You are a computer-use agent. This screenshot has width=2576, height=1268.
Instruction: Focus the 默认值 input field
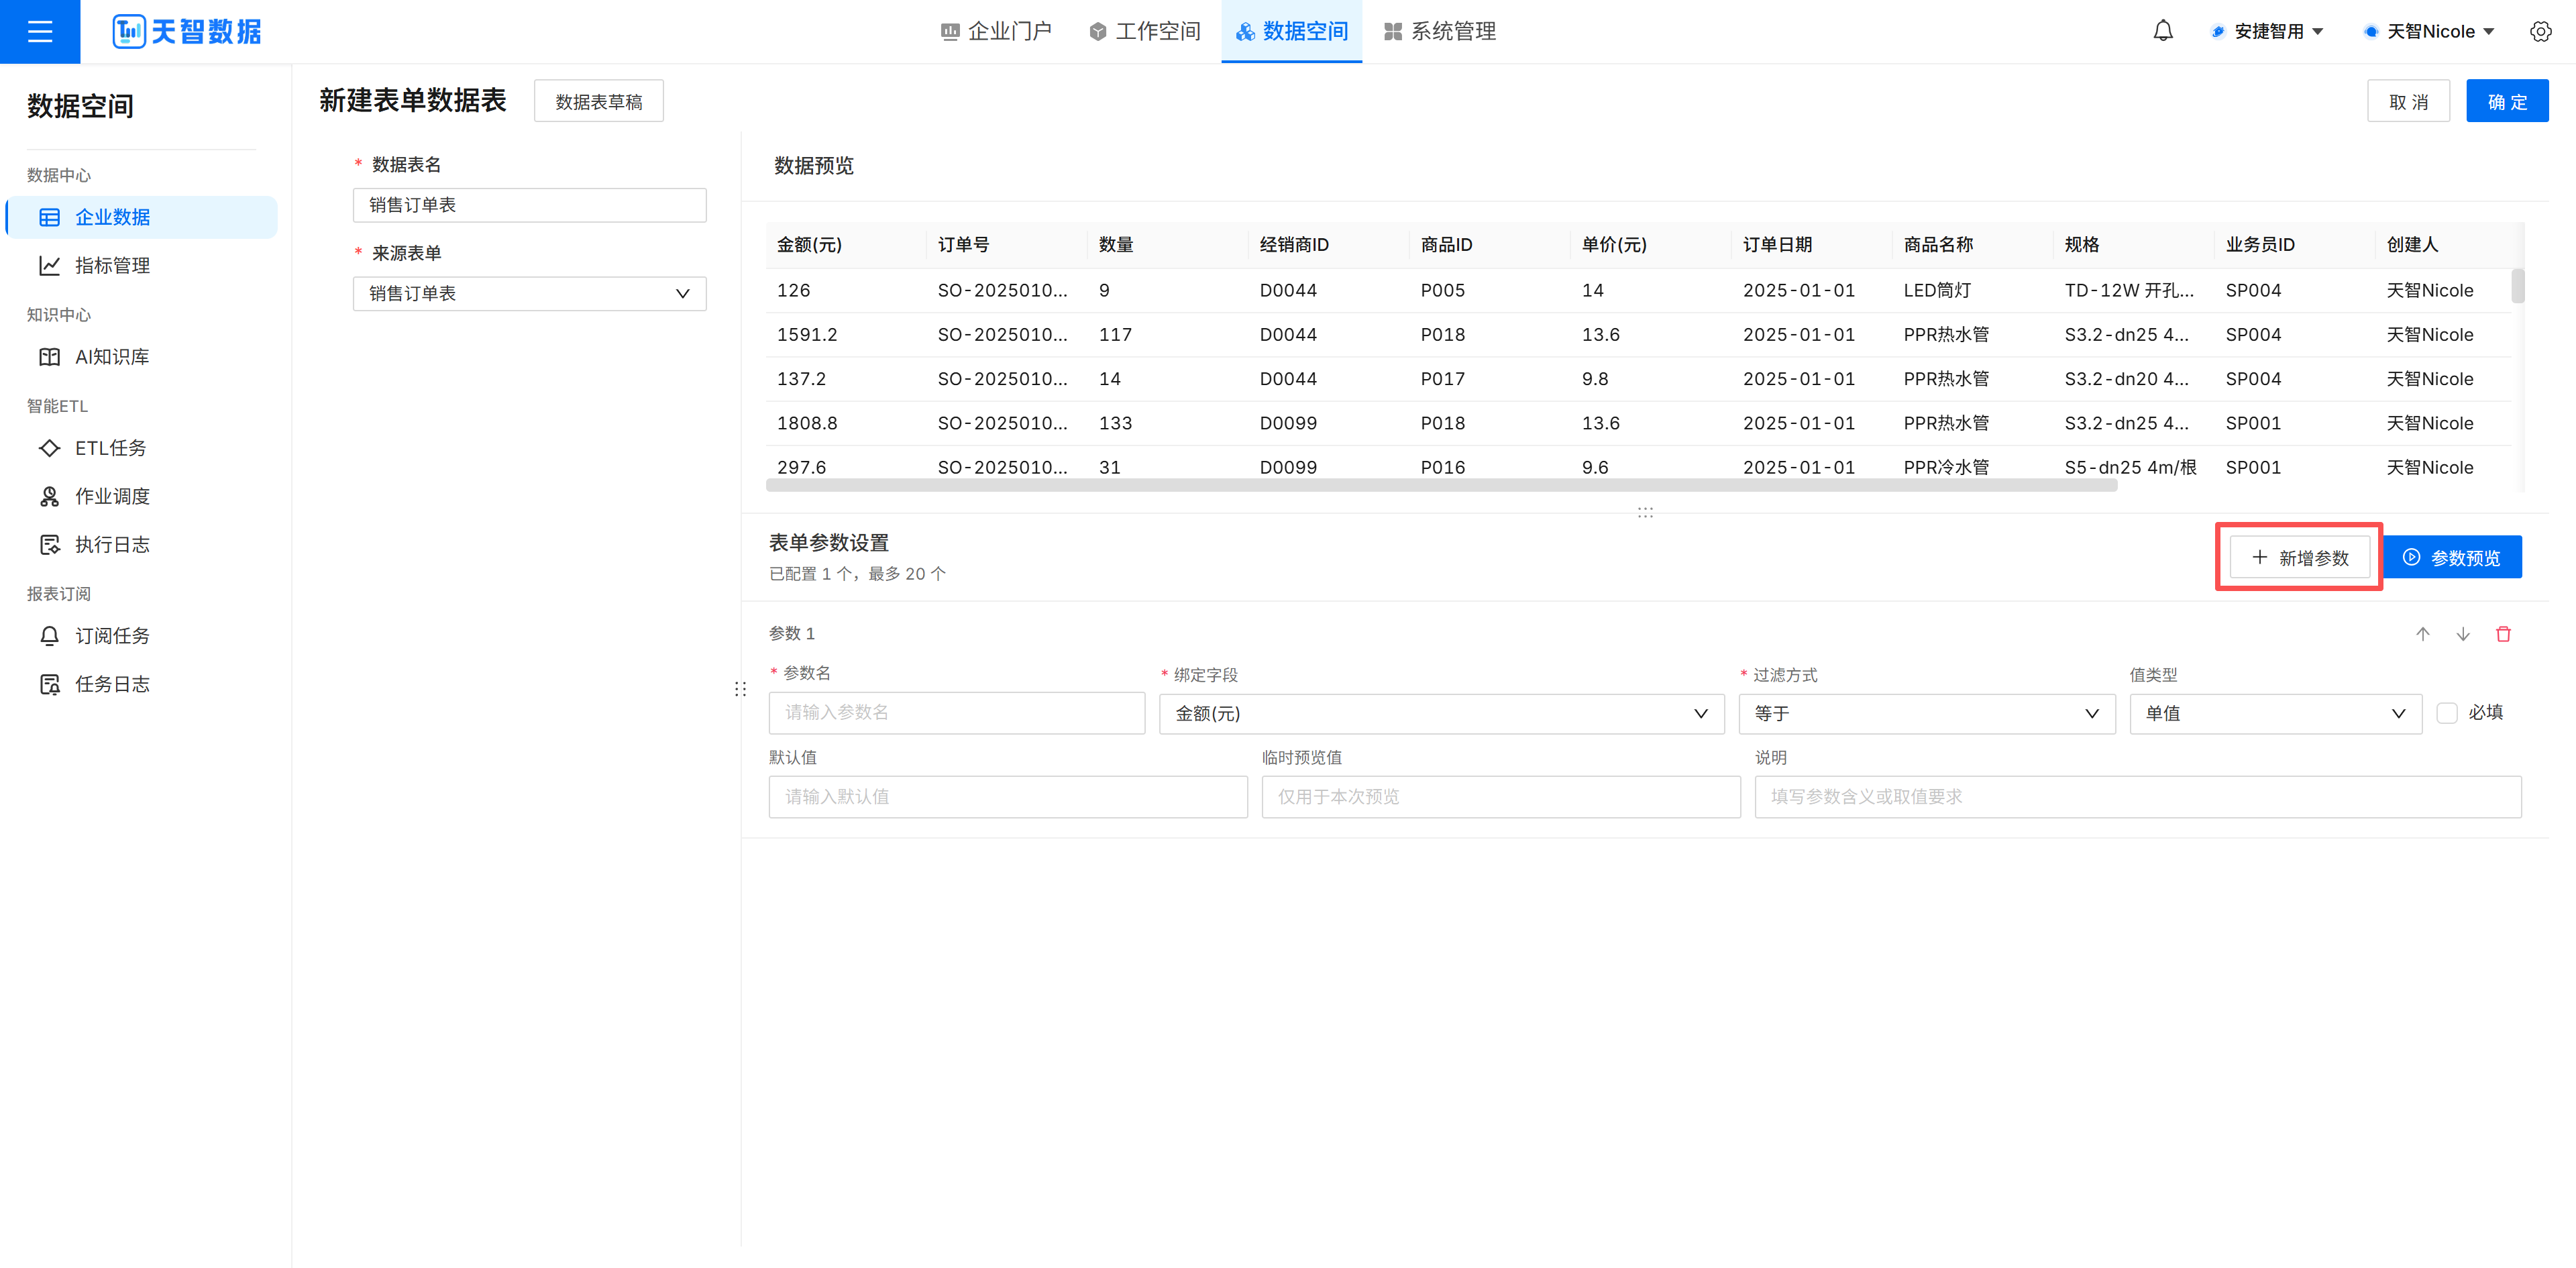pos(1008,797)
